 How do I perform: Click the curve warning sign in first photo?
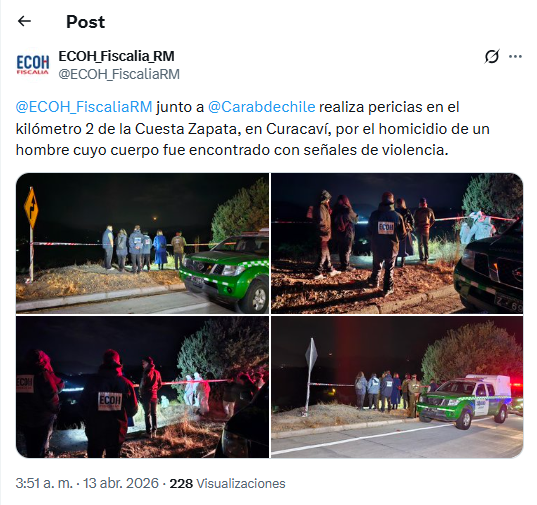pos(31,207)
